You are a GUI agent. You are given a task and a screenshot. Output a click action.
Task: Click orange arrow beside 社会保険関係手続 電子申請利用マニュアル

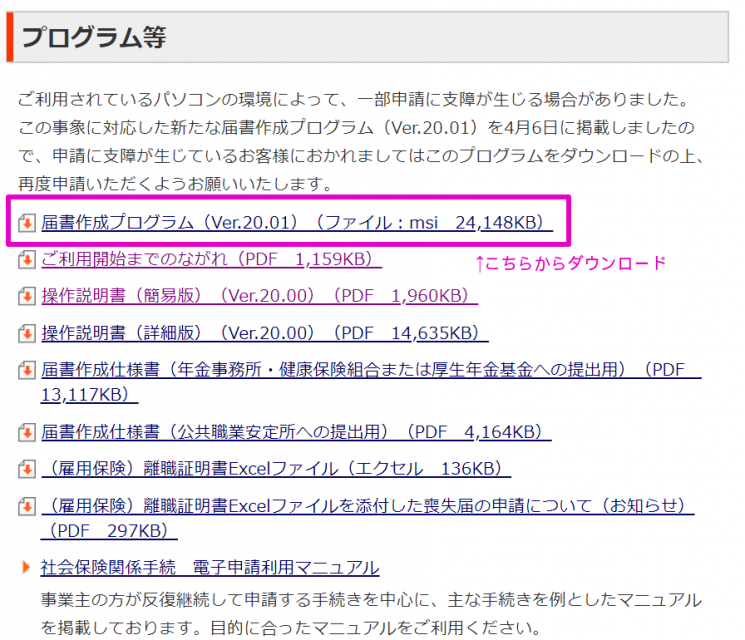click(26, 567)
